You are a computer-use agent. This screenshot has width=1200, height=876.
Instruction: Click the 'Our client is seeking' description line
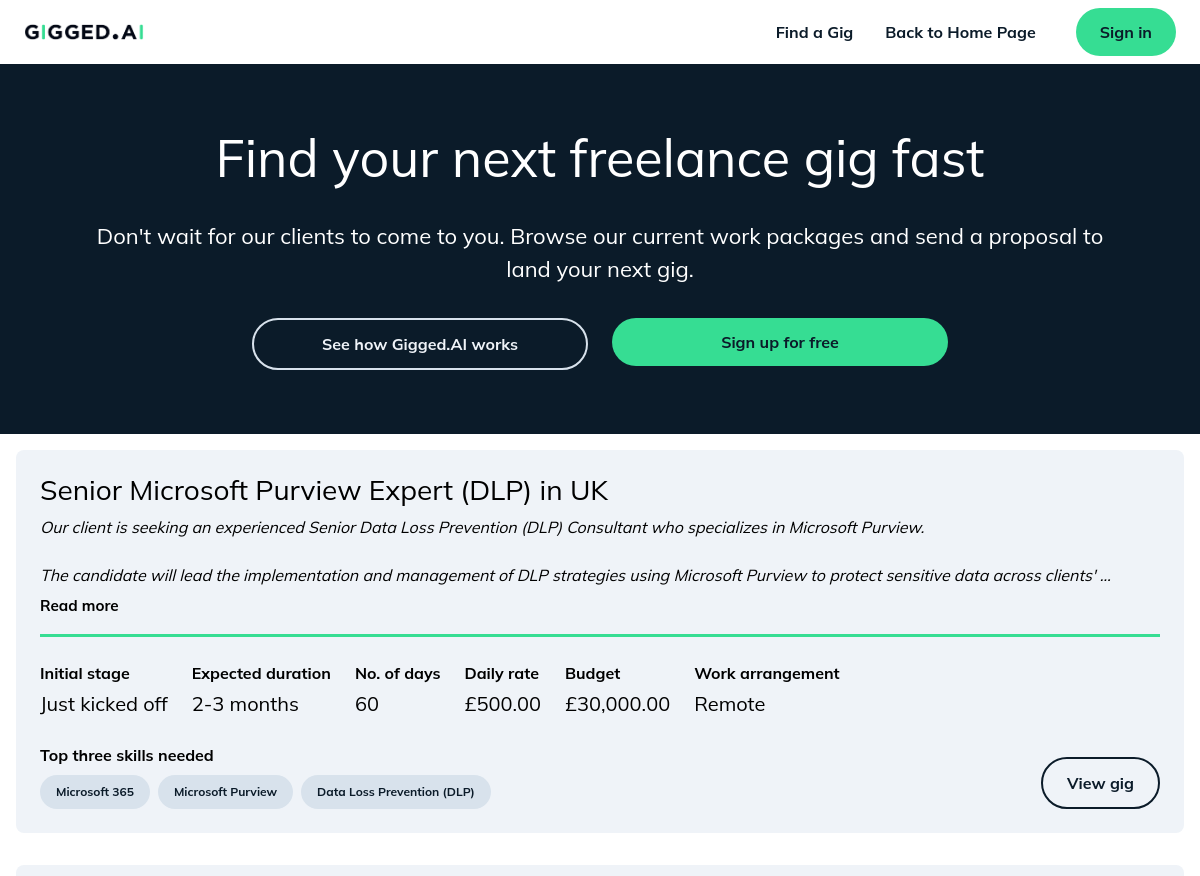(x=482, y=528)
